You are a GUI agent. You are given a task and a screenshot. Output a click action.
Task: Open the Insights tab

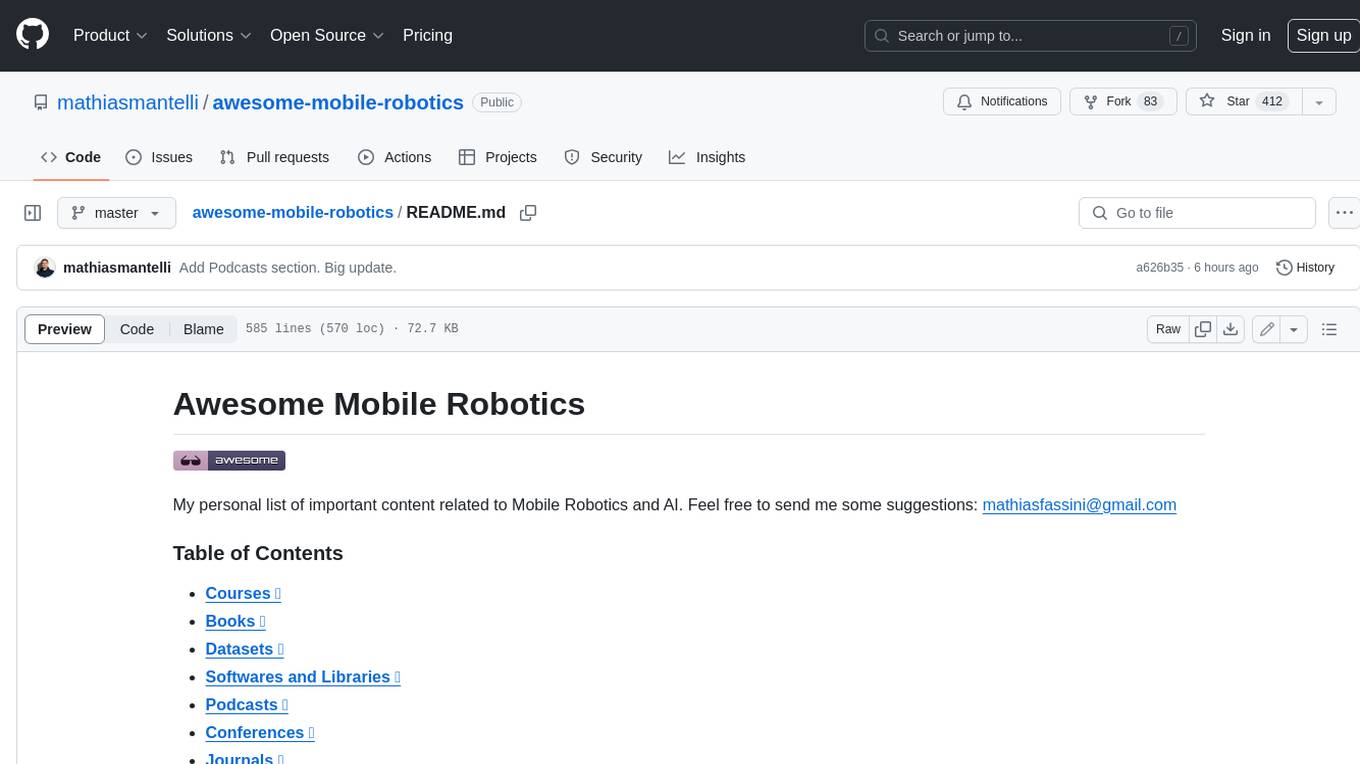tap(707, 157)
